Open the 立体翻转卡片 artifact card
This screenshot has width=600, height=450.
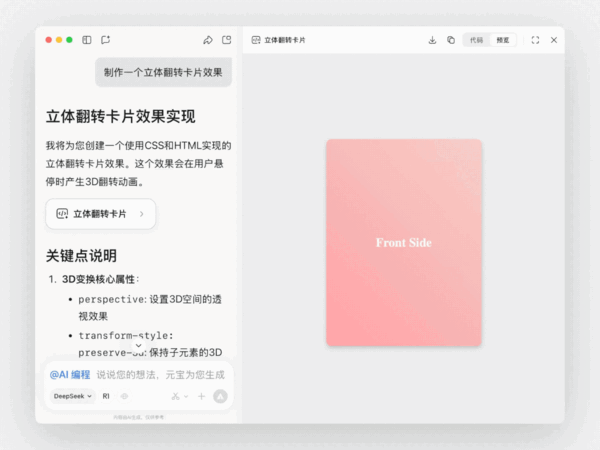click(100, 214)
